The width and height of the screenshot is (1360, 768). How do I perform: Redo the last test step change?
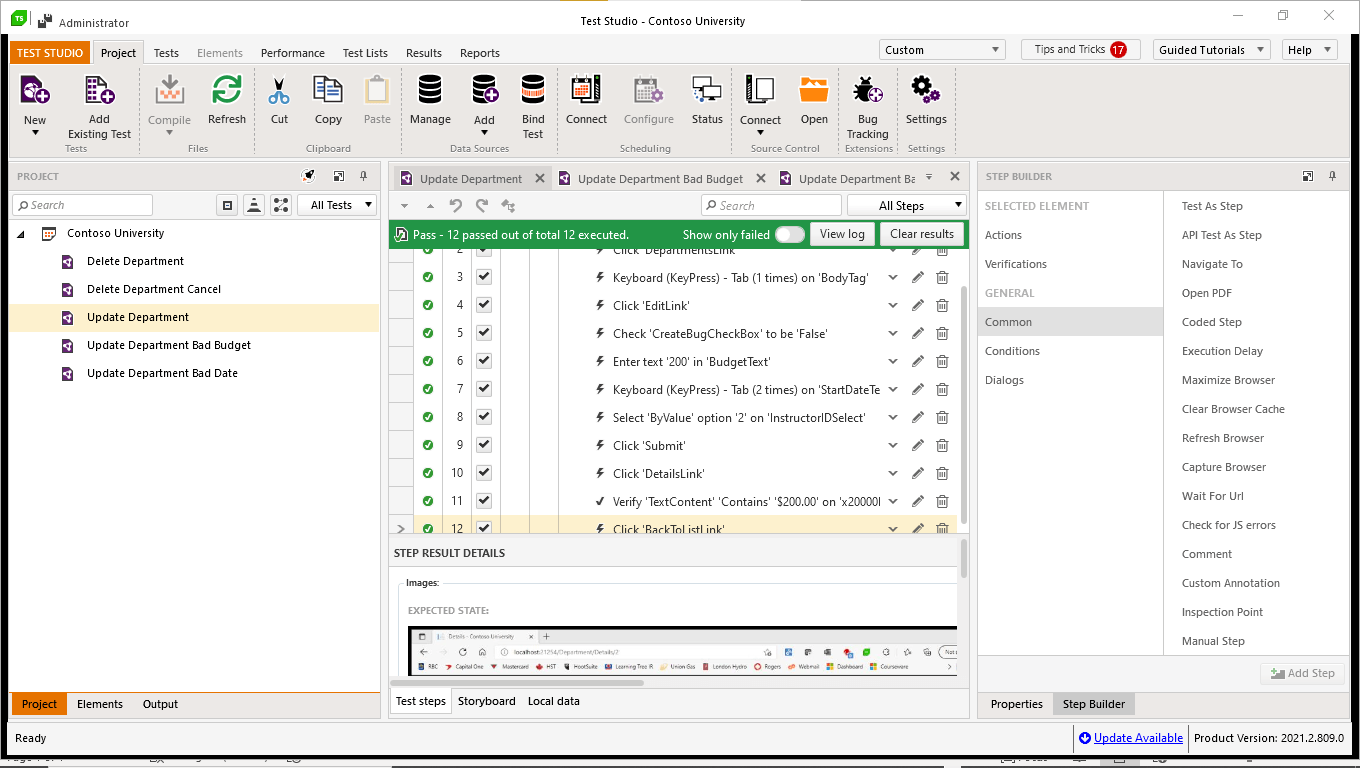click(482, 206)
